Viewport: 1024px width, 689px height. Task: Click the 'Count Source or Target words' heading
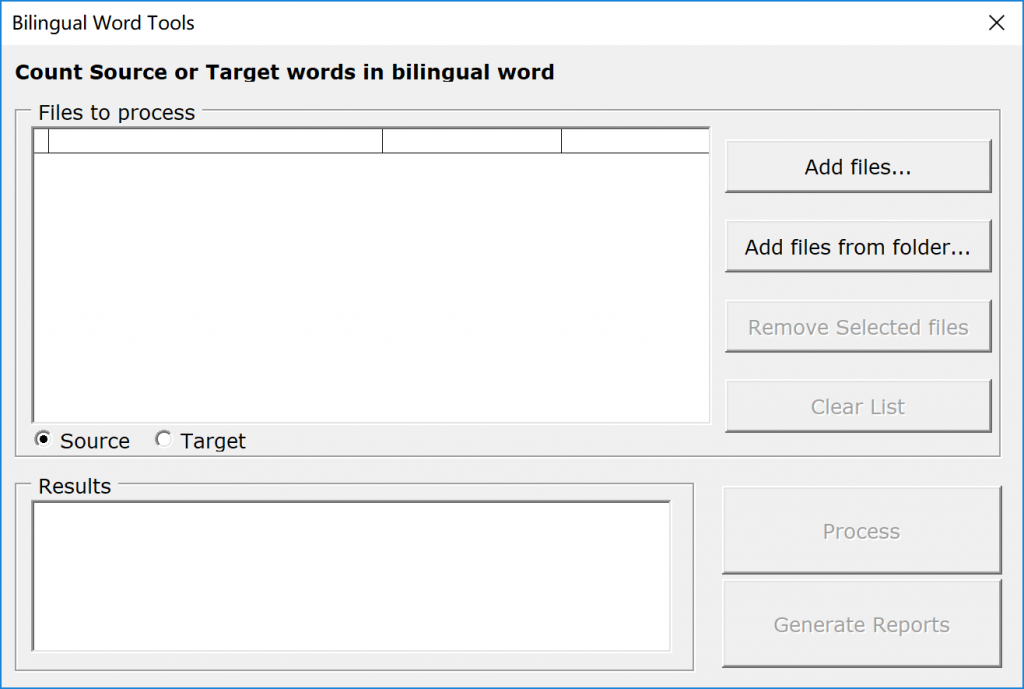pos(285,72)
